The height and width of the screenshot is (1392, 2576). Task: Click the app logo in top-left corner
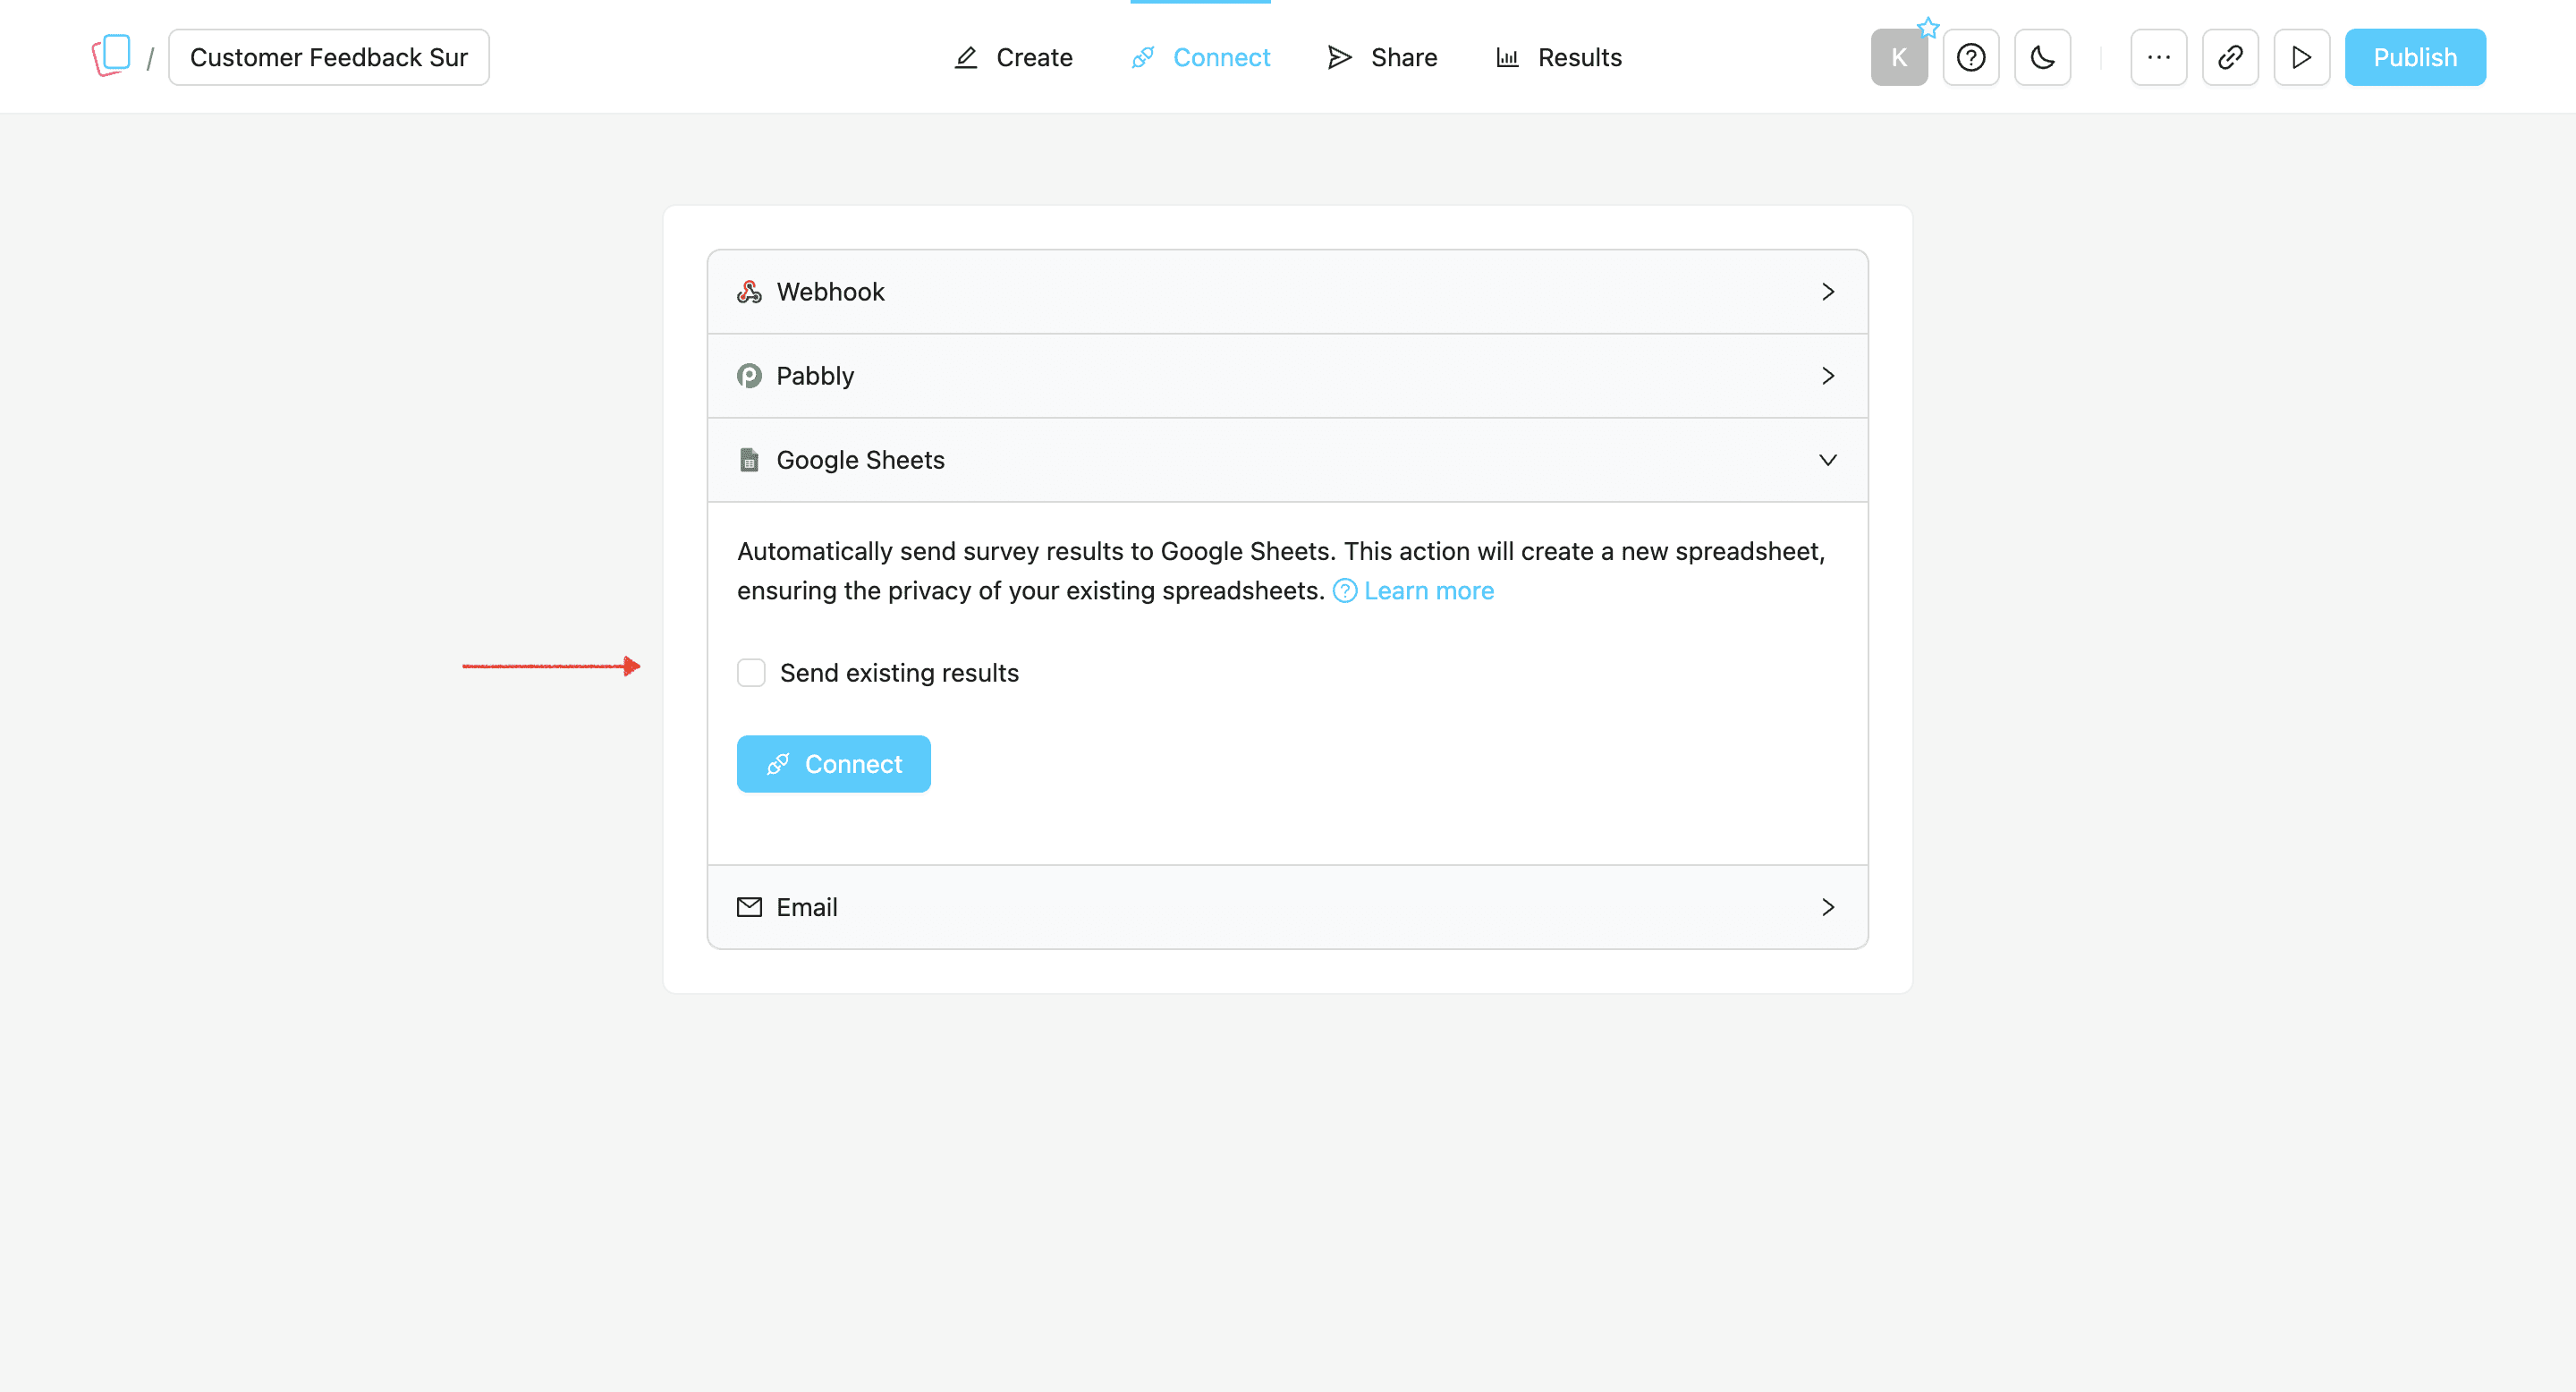click(112, 54)
